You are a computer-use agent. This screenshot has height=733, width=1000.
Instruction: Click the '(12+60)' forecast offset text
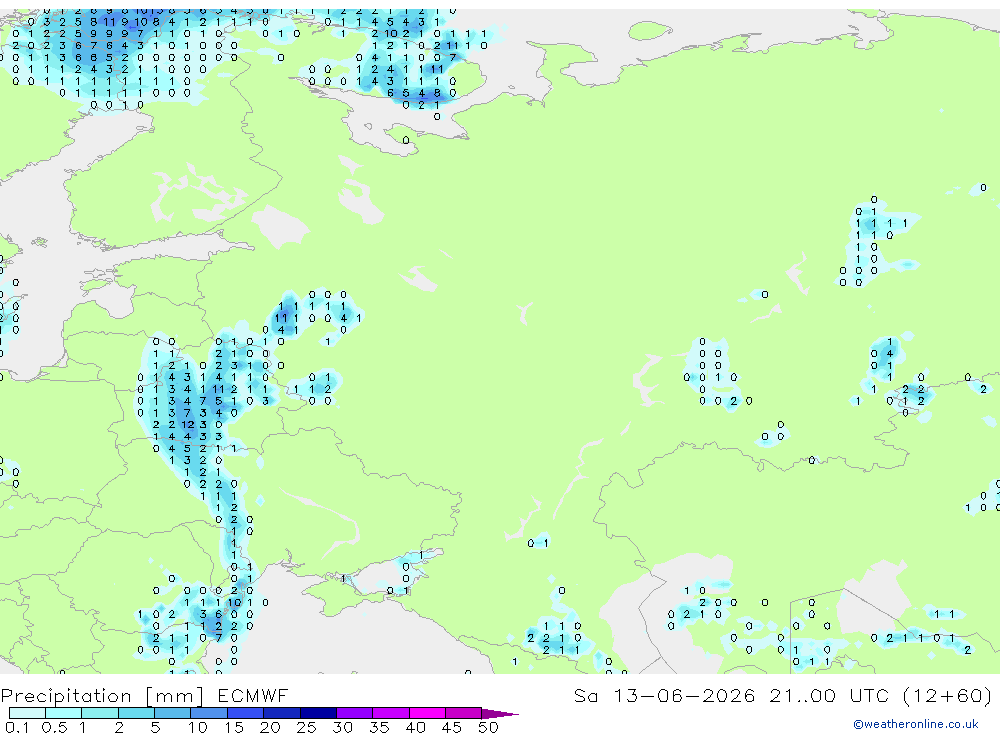948,695
